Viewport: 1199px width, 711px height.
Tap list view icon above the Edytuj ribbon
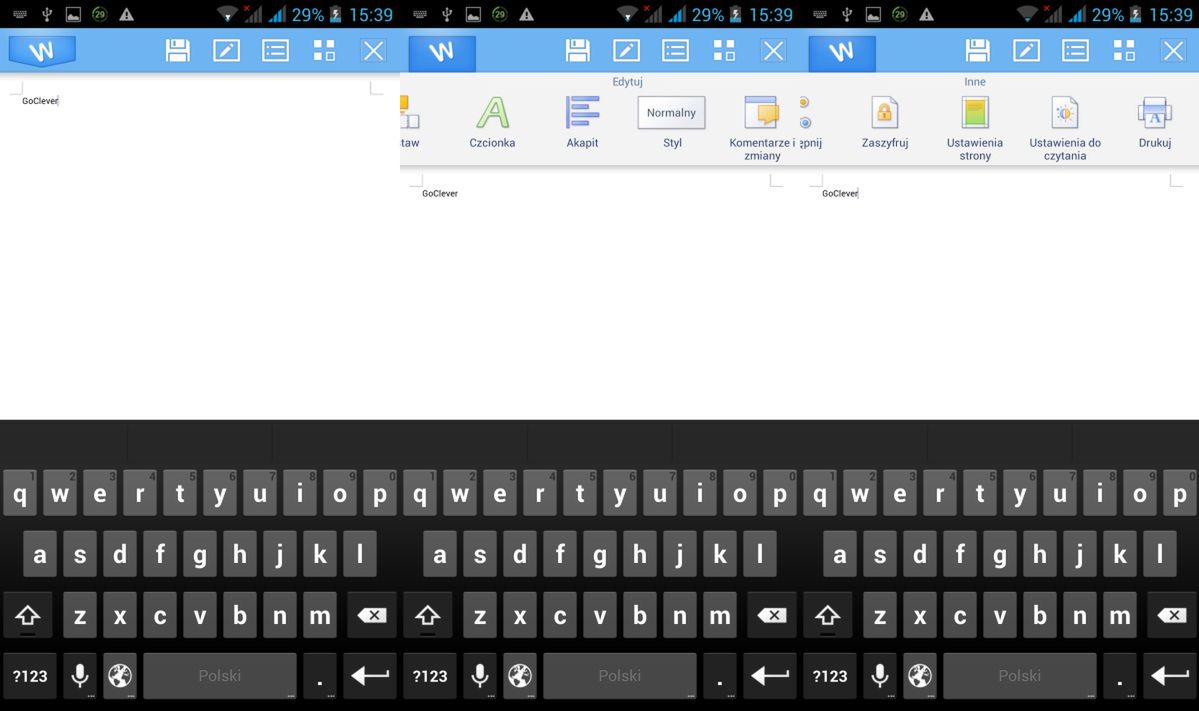[675, 51]
